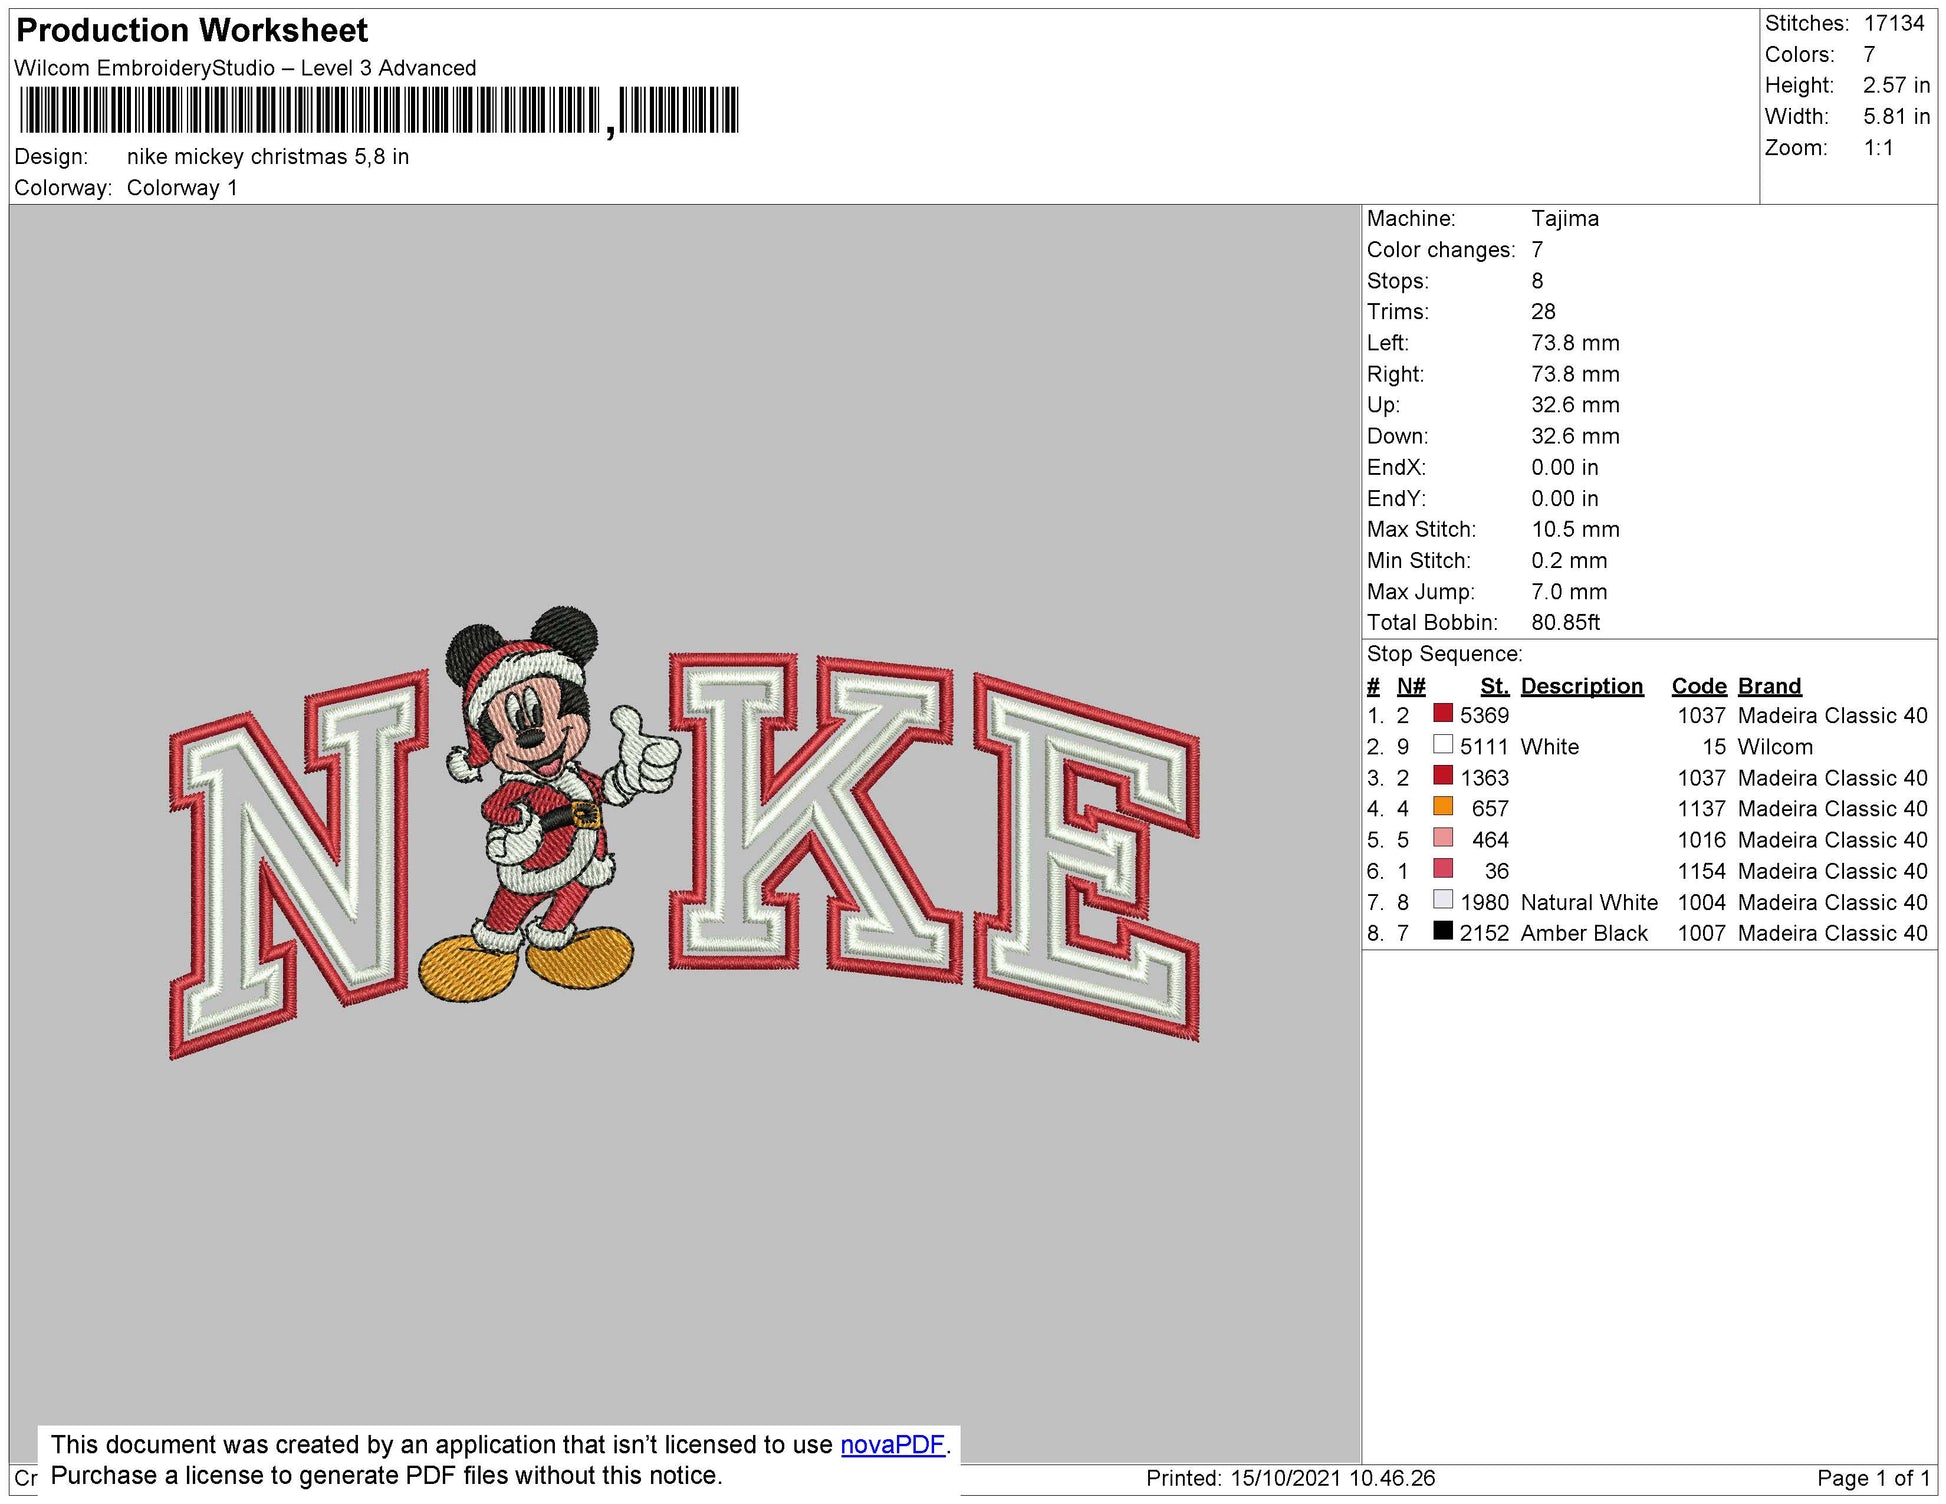Select the 'Colorway 1' value
Screen dimensions: 1946x1504
(182, 188)
